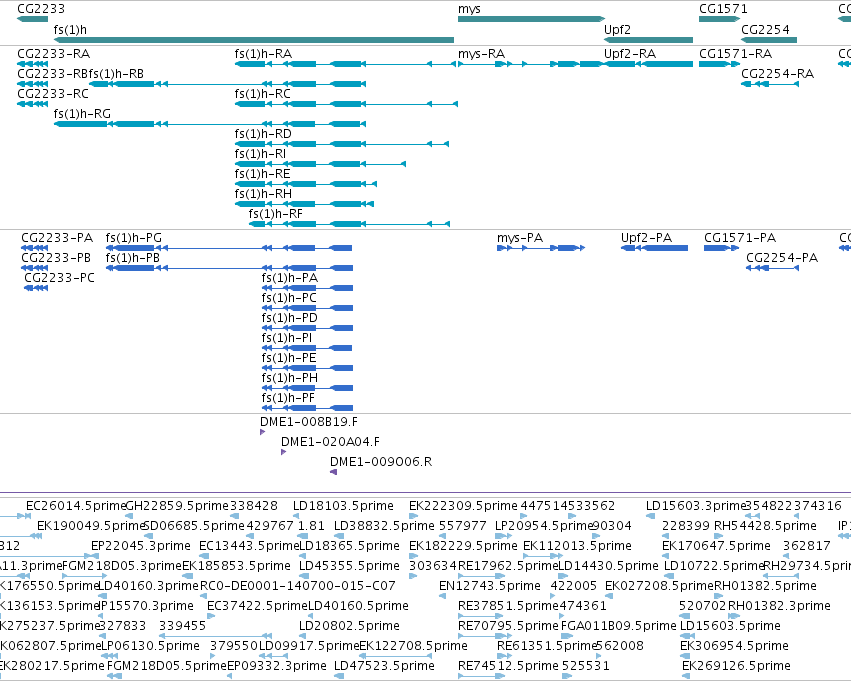
Task: Choose protein label fs(1)h-PG
Action: point(134,238)
